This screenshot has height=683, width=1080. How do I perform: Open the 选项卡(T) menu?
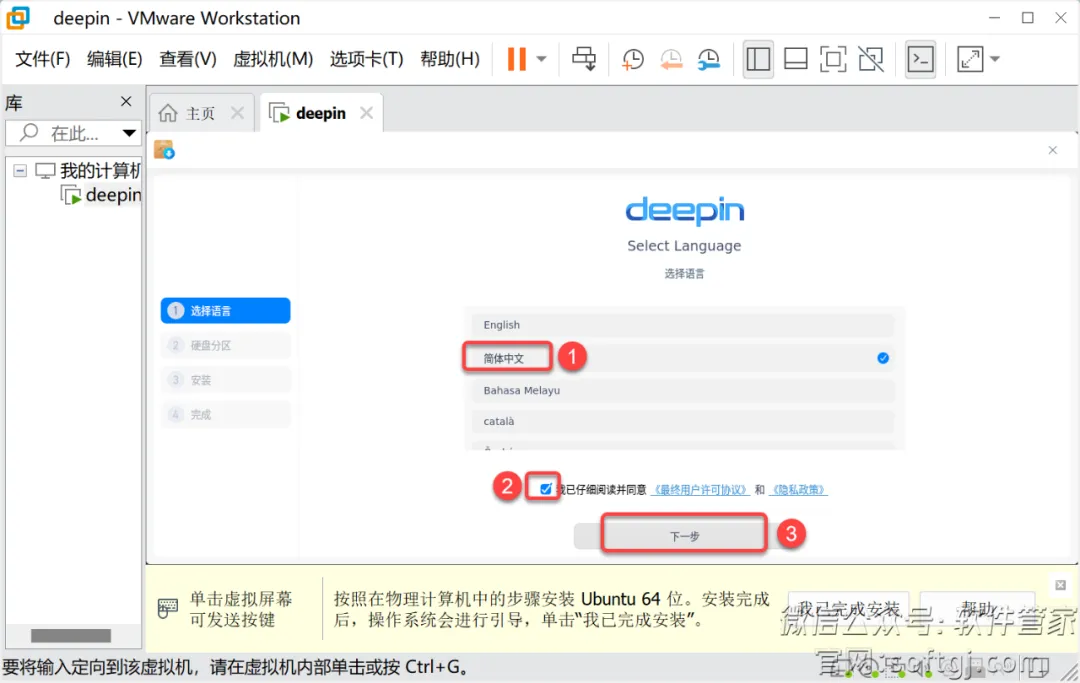pos(366,59)
